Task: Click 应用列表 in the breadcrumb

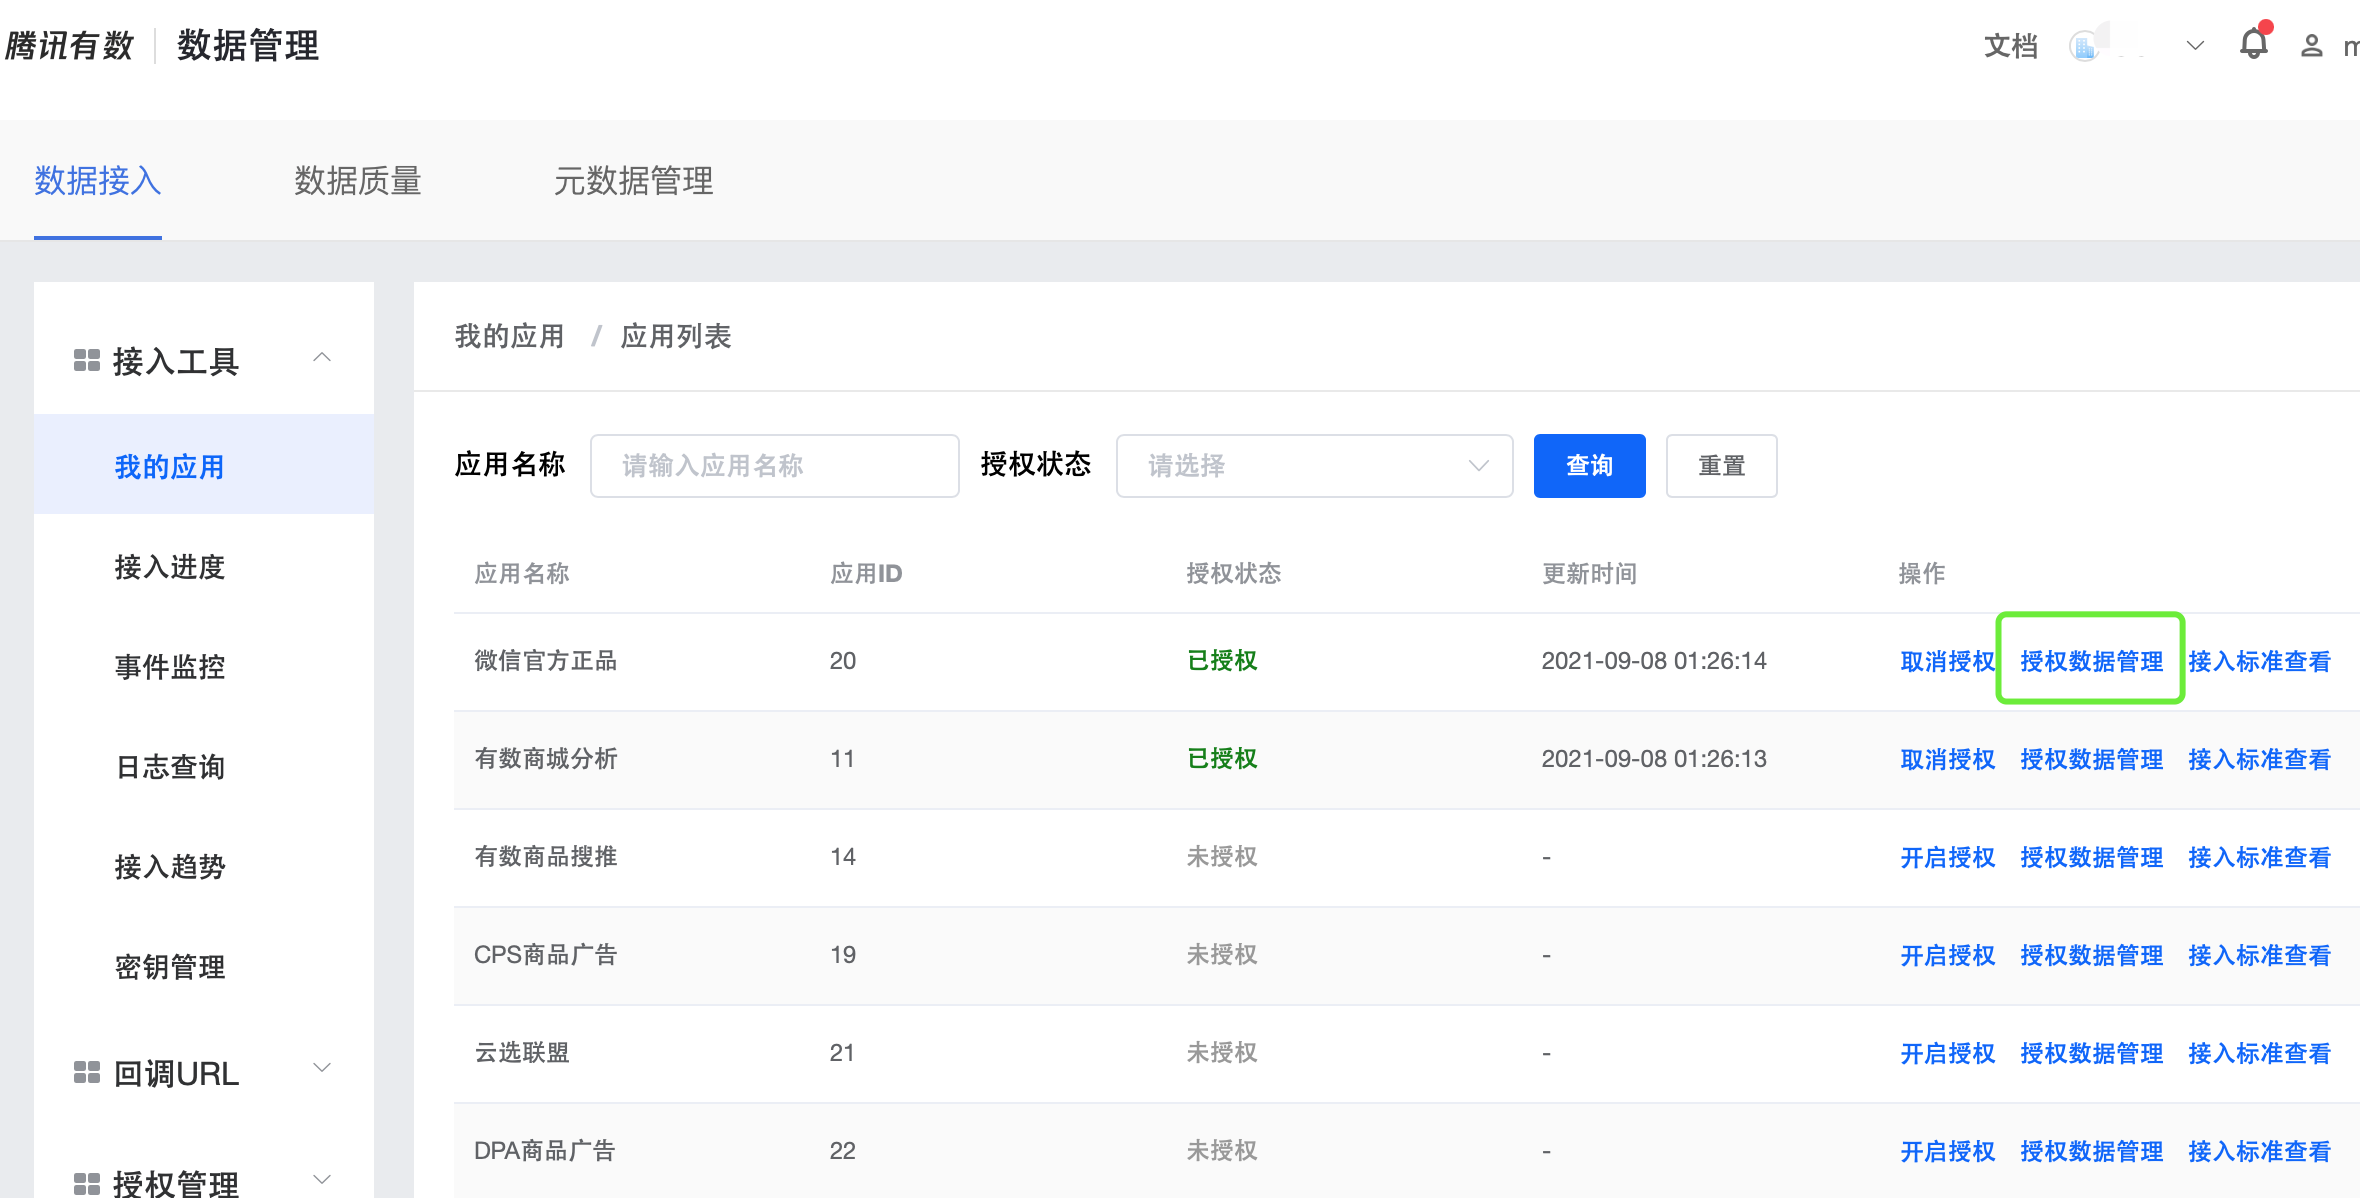Action: click(676, 336)
